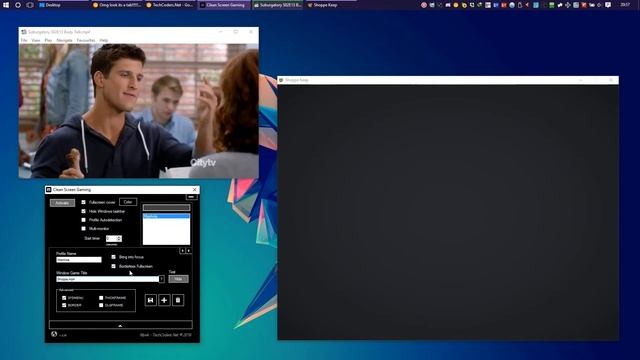Save the current profile with the floppy icon
Screen dimensions: 640x360
coord(150,300)
